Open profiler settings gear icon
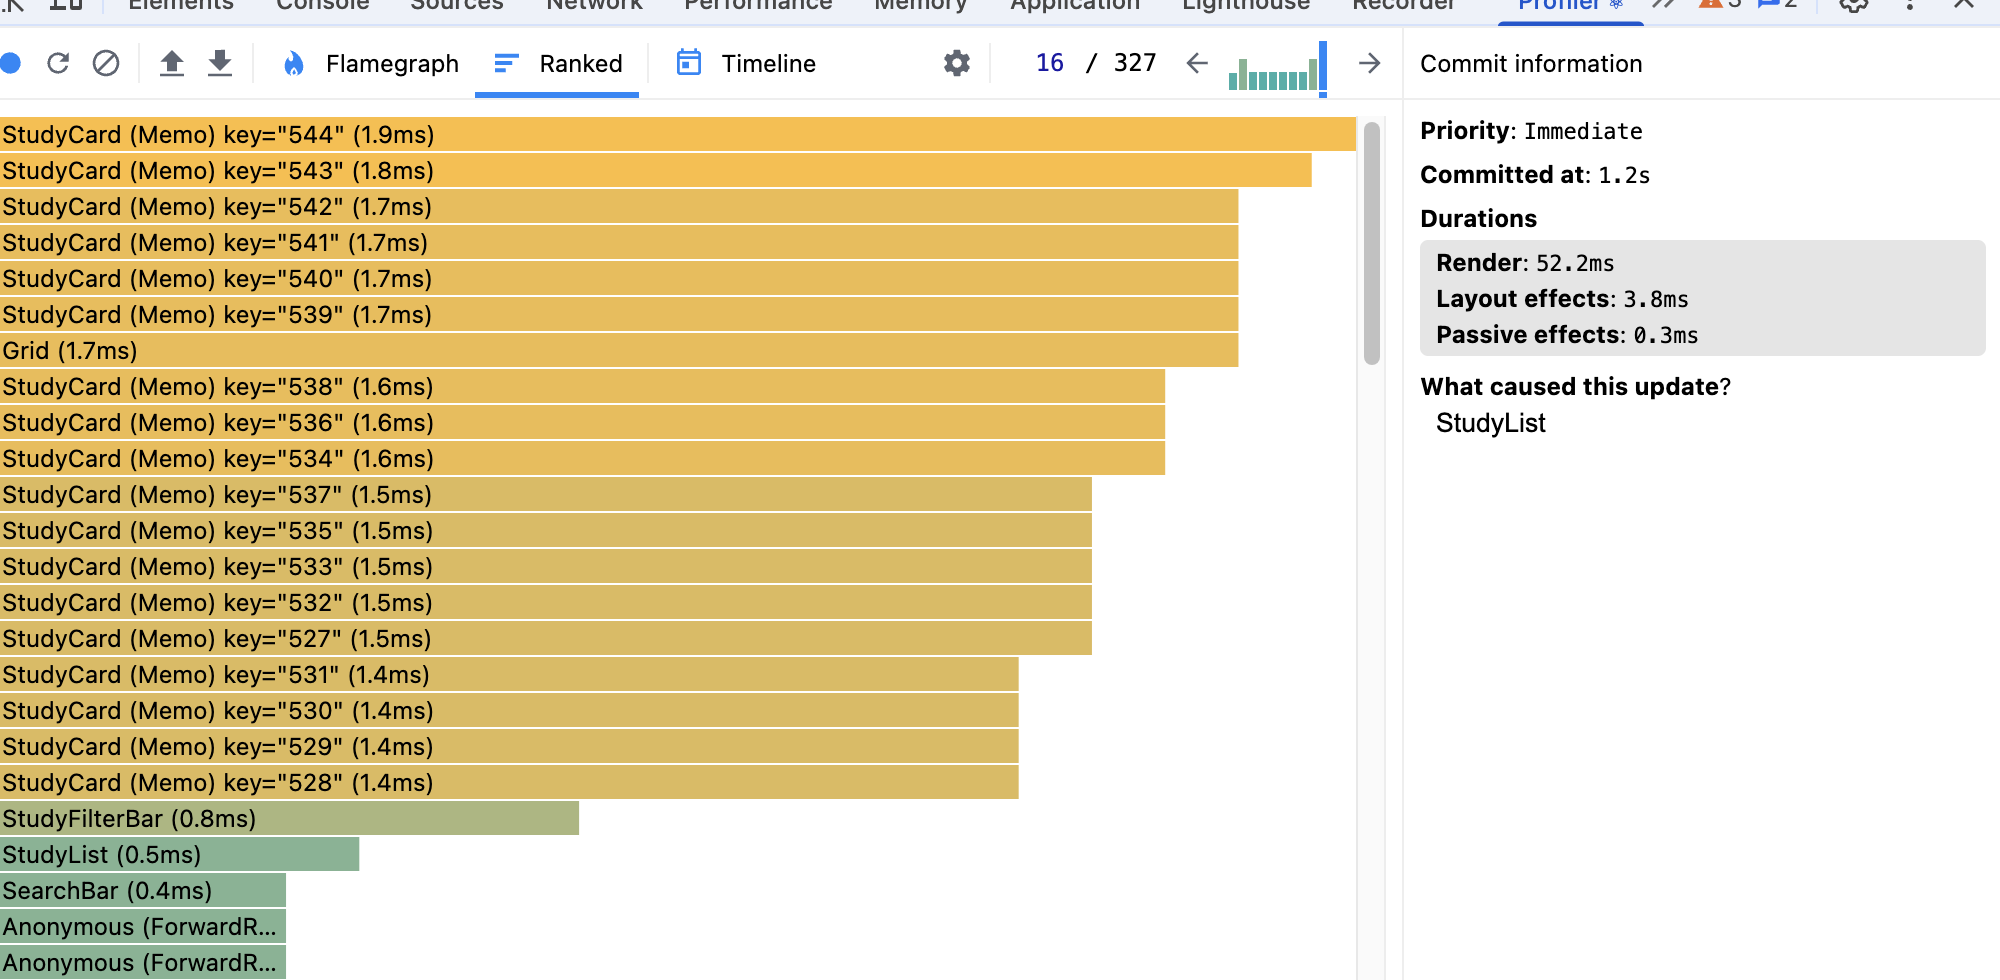 coord(957,64)
